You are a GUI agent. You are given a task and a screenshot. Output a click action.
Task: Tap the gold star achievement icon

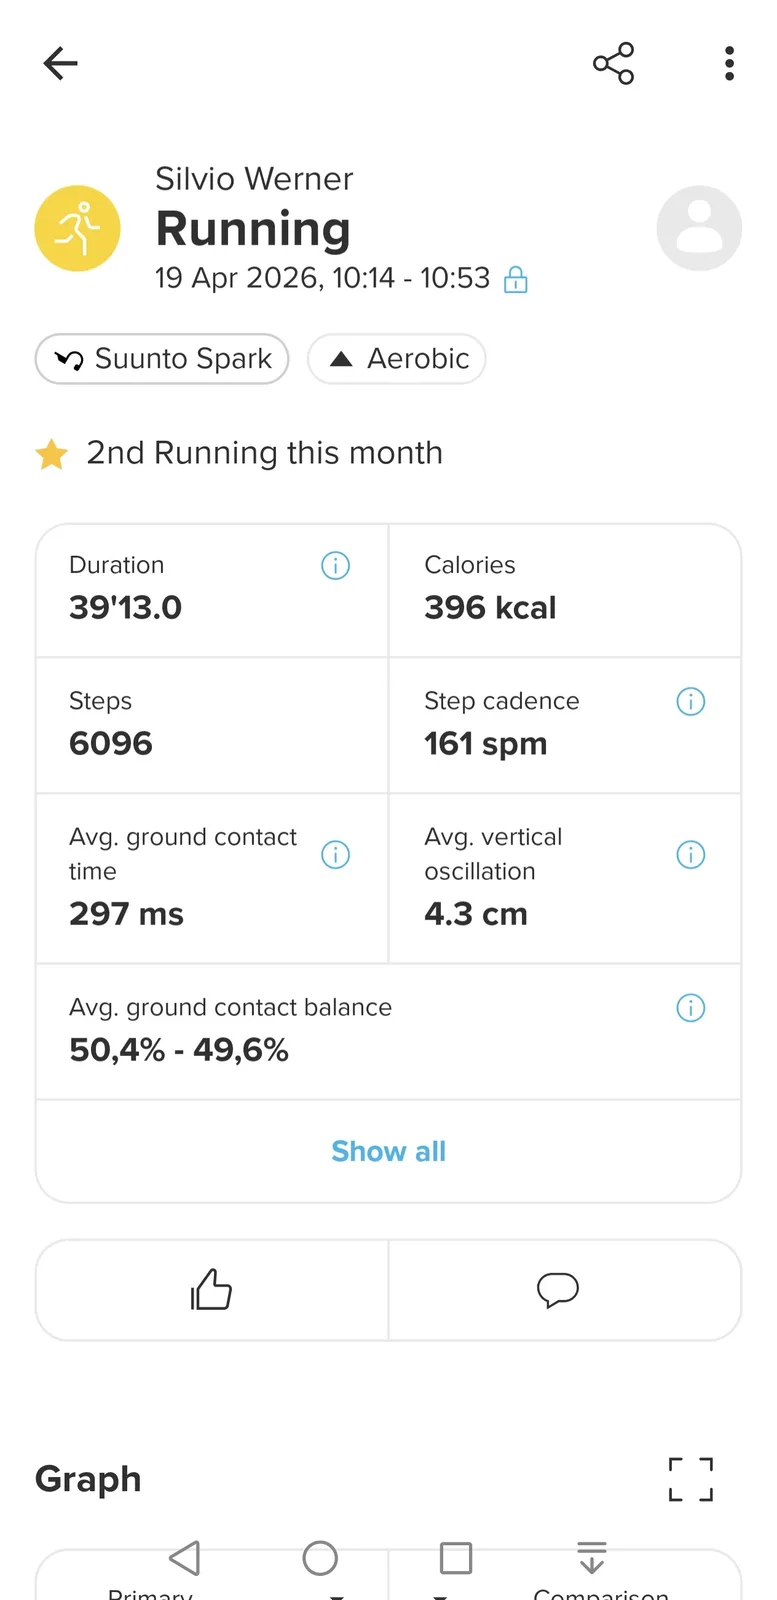point(51,454)
